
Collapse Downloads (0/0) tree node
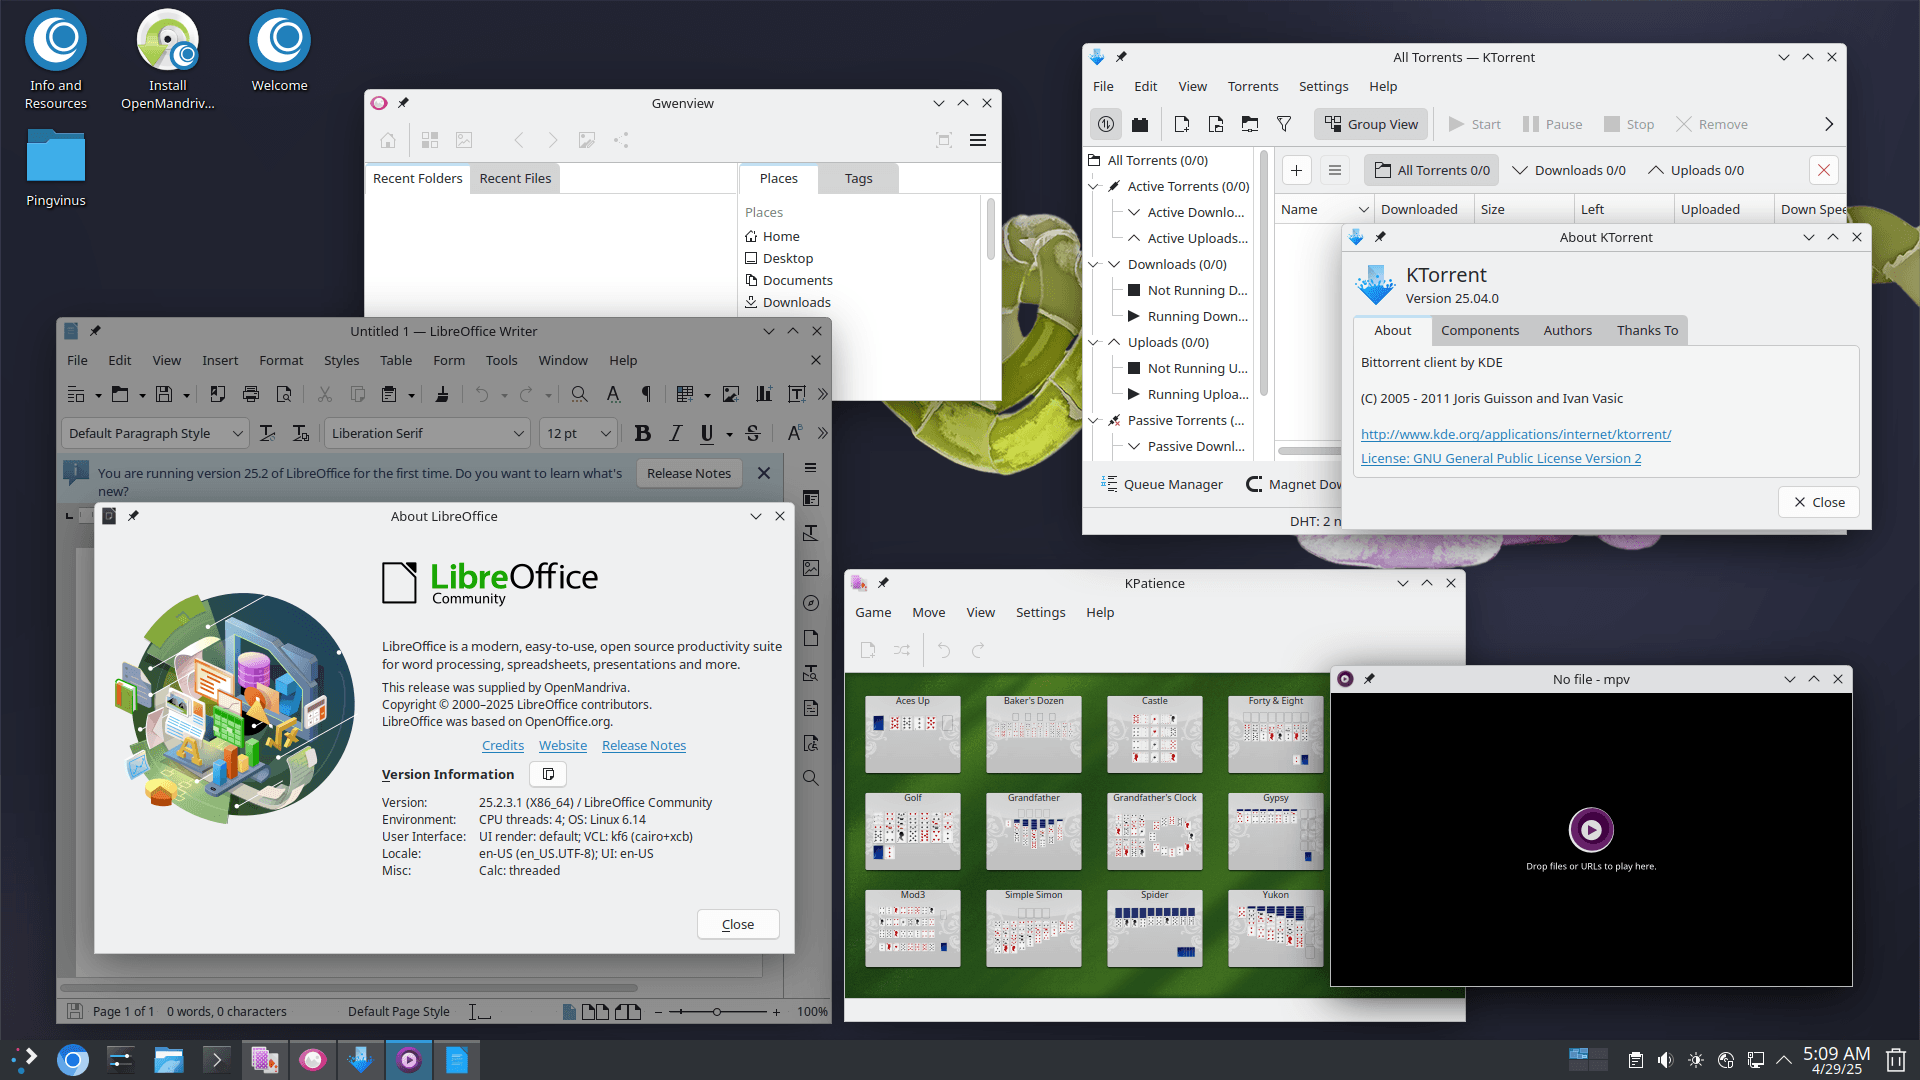[x=1094, y=264]
